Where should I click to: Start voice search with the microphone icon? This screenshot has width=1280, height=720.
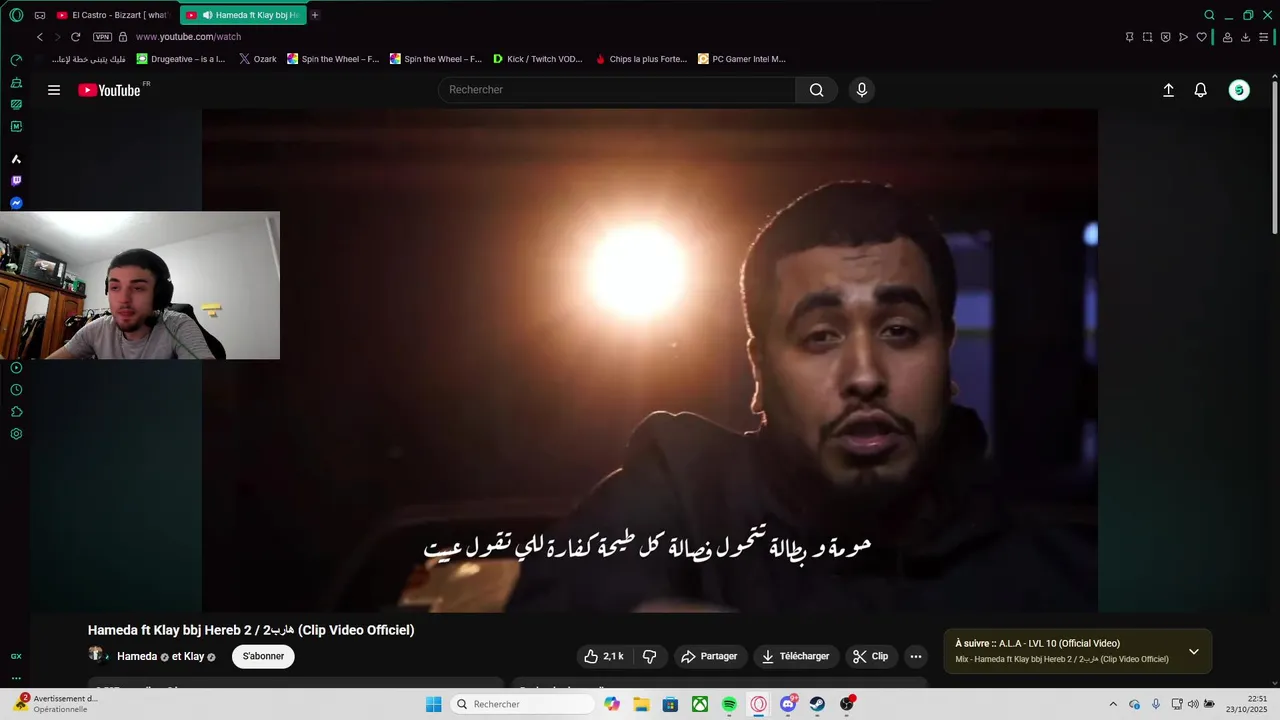pyautogui.click(x=862, y=90)
